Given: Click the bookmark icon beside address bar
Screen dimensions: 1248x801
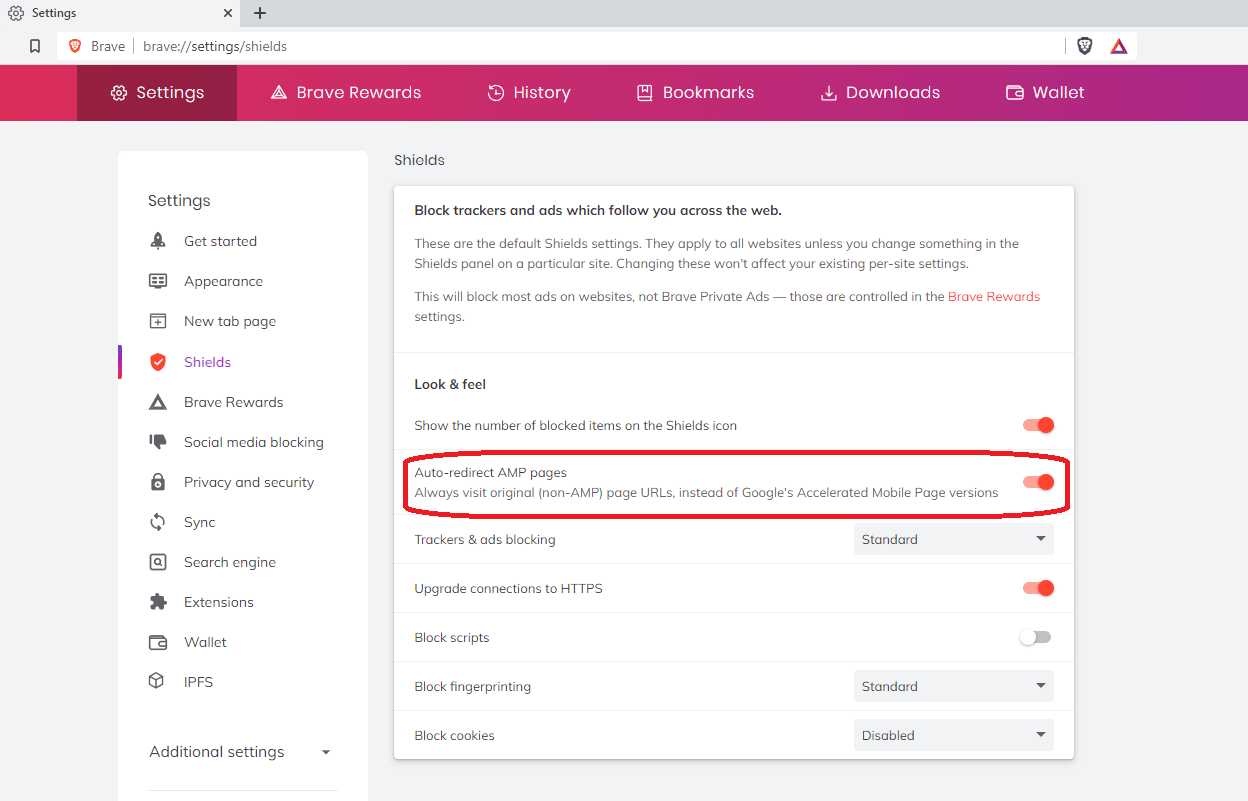Looking at the screenshot, I should (35, 46).
